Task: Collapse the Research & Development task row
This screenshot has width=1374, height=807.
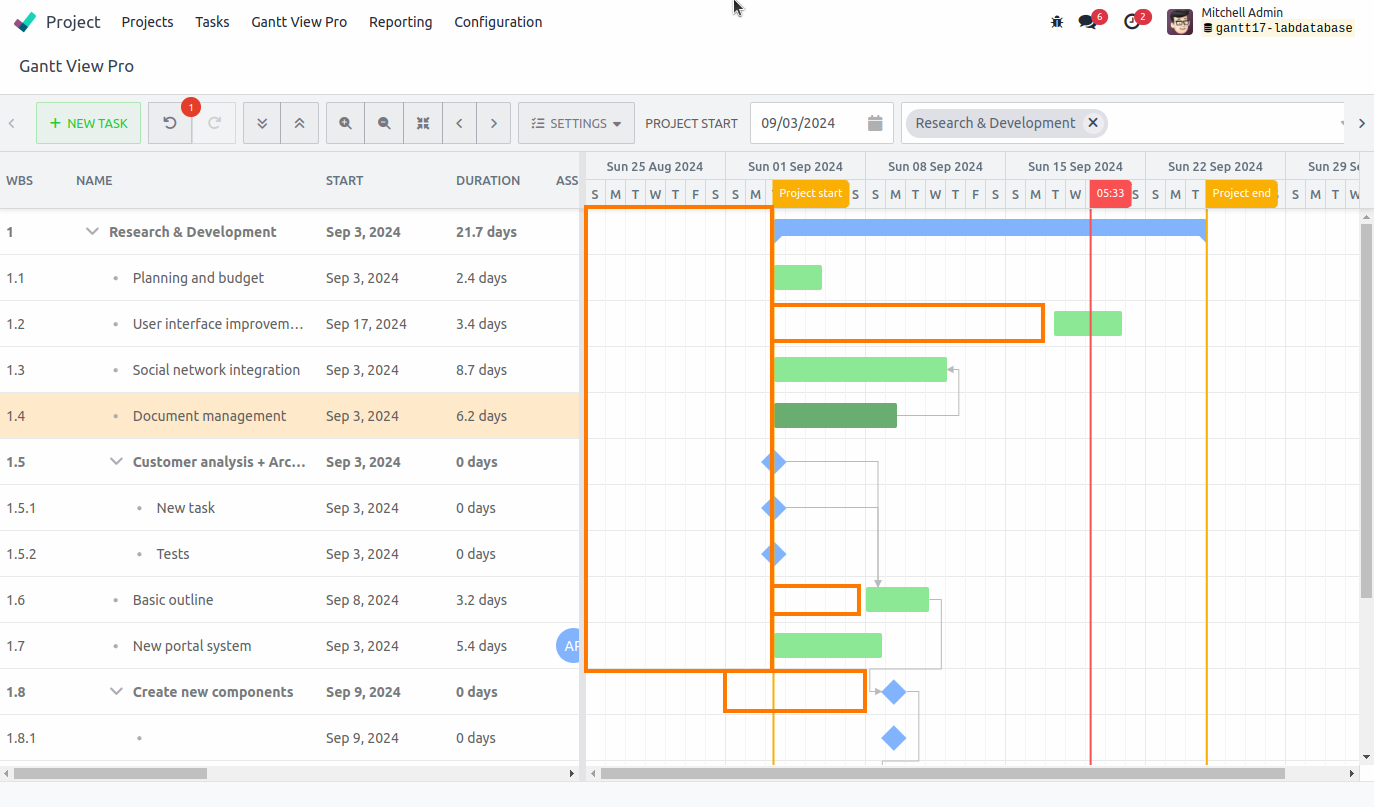Action: tap(91, 231)
